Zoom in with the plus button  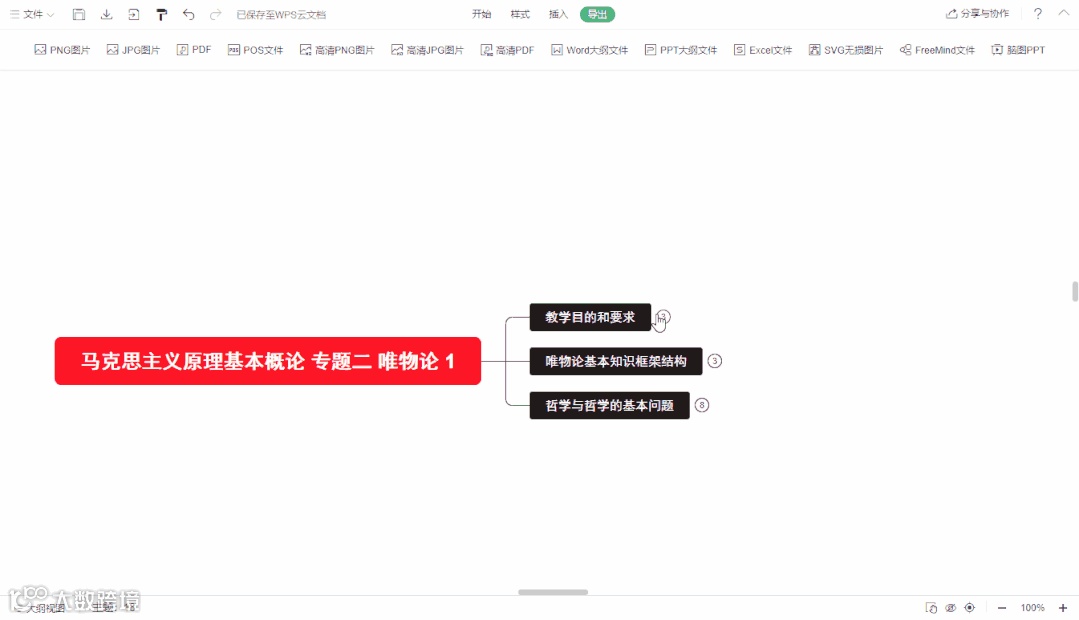point(1062,608)
